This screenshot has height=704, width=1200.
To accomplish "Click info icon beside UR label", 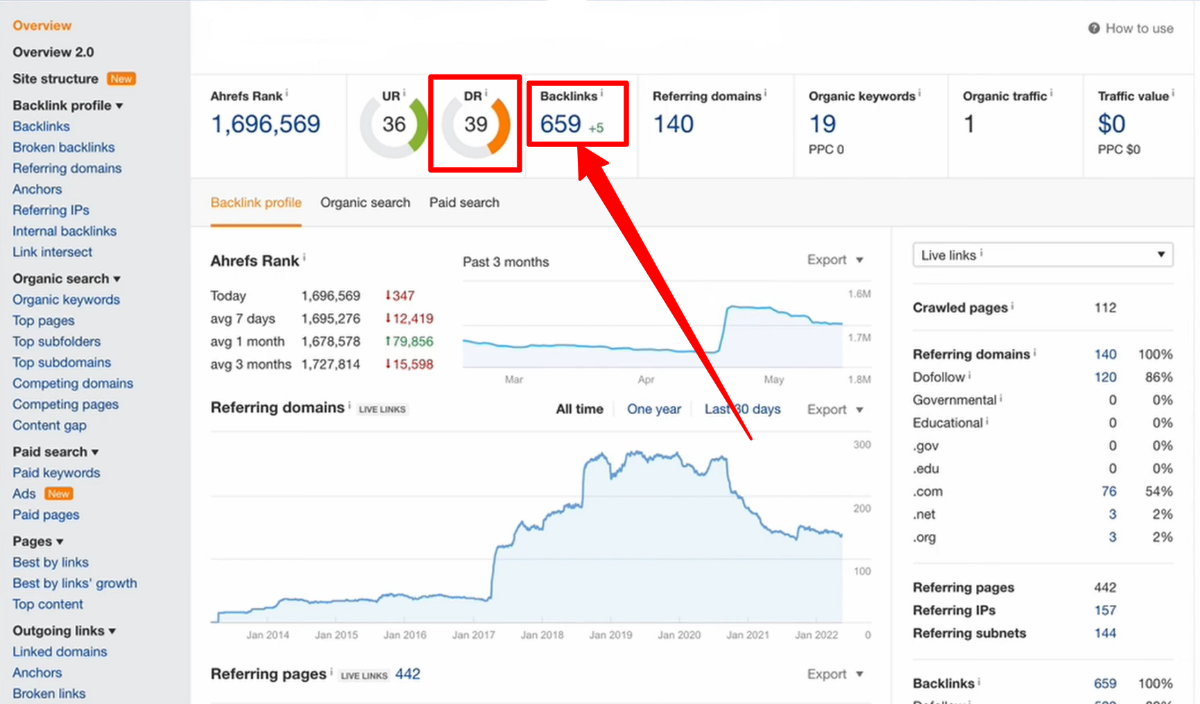I will tap(404, 93).
